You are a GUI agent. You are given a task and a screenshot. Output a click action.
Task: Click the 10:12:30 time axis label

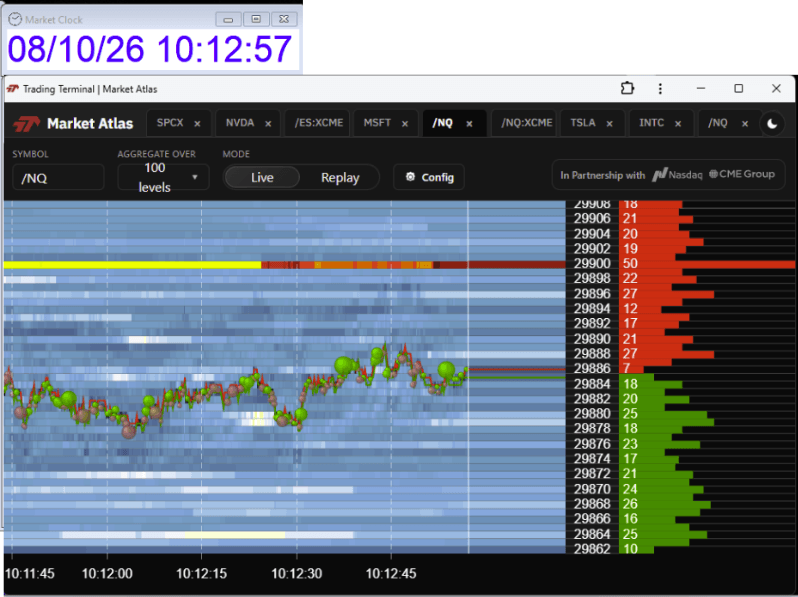[297, 574]
